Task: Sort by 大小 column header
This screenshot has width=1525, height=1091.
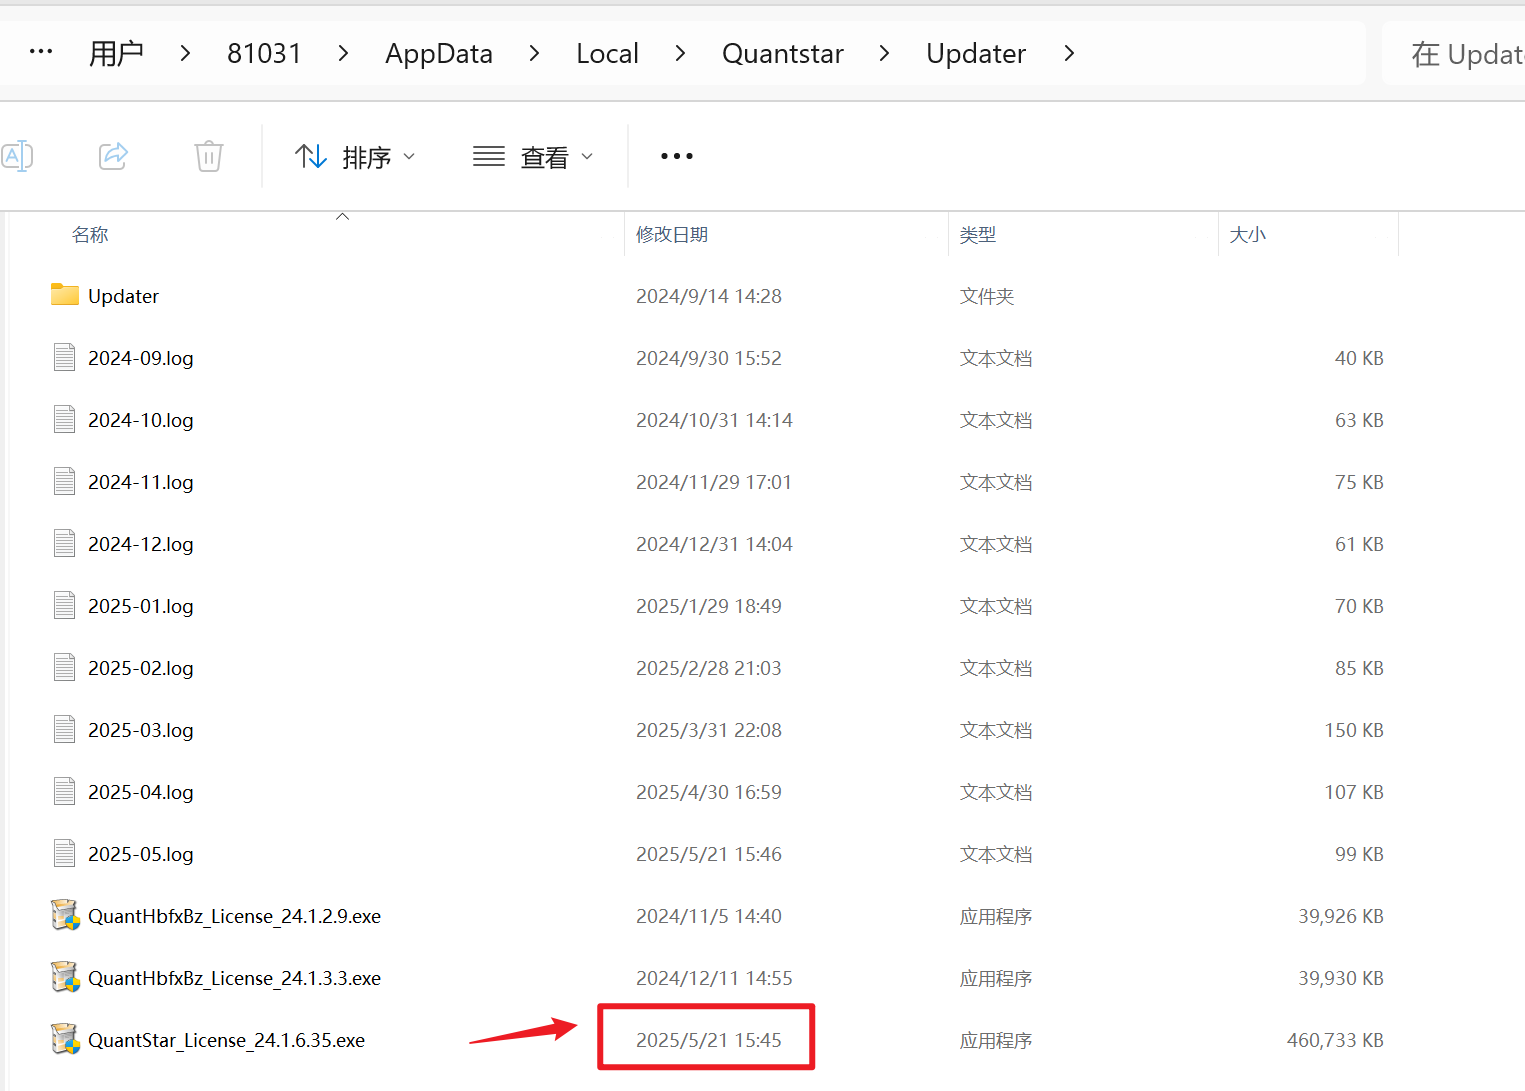Action: click(x=1248, y=235)
